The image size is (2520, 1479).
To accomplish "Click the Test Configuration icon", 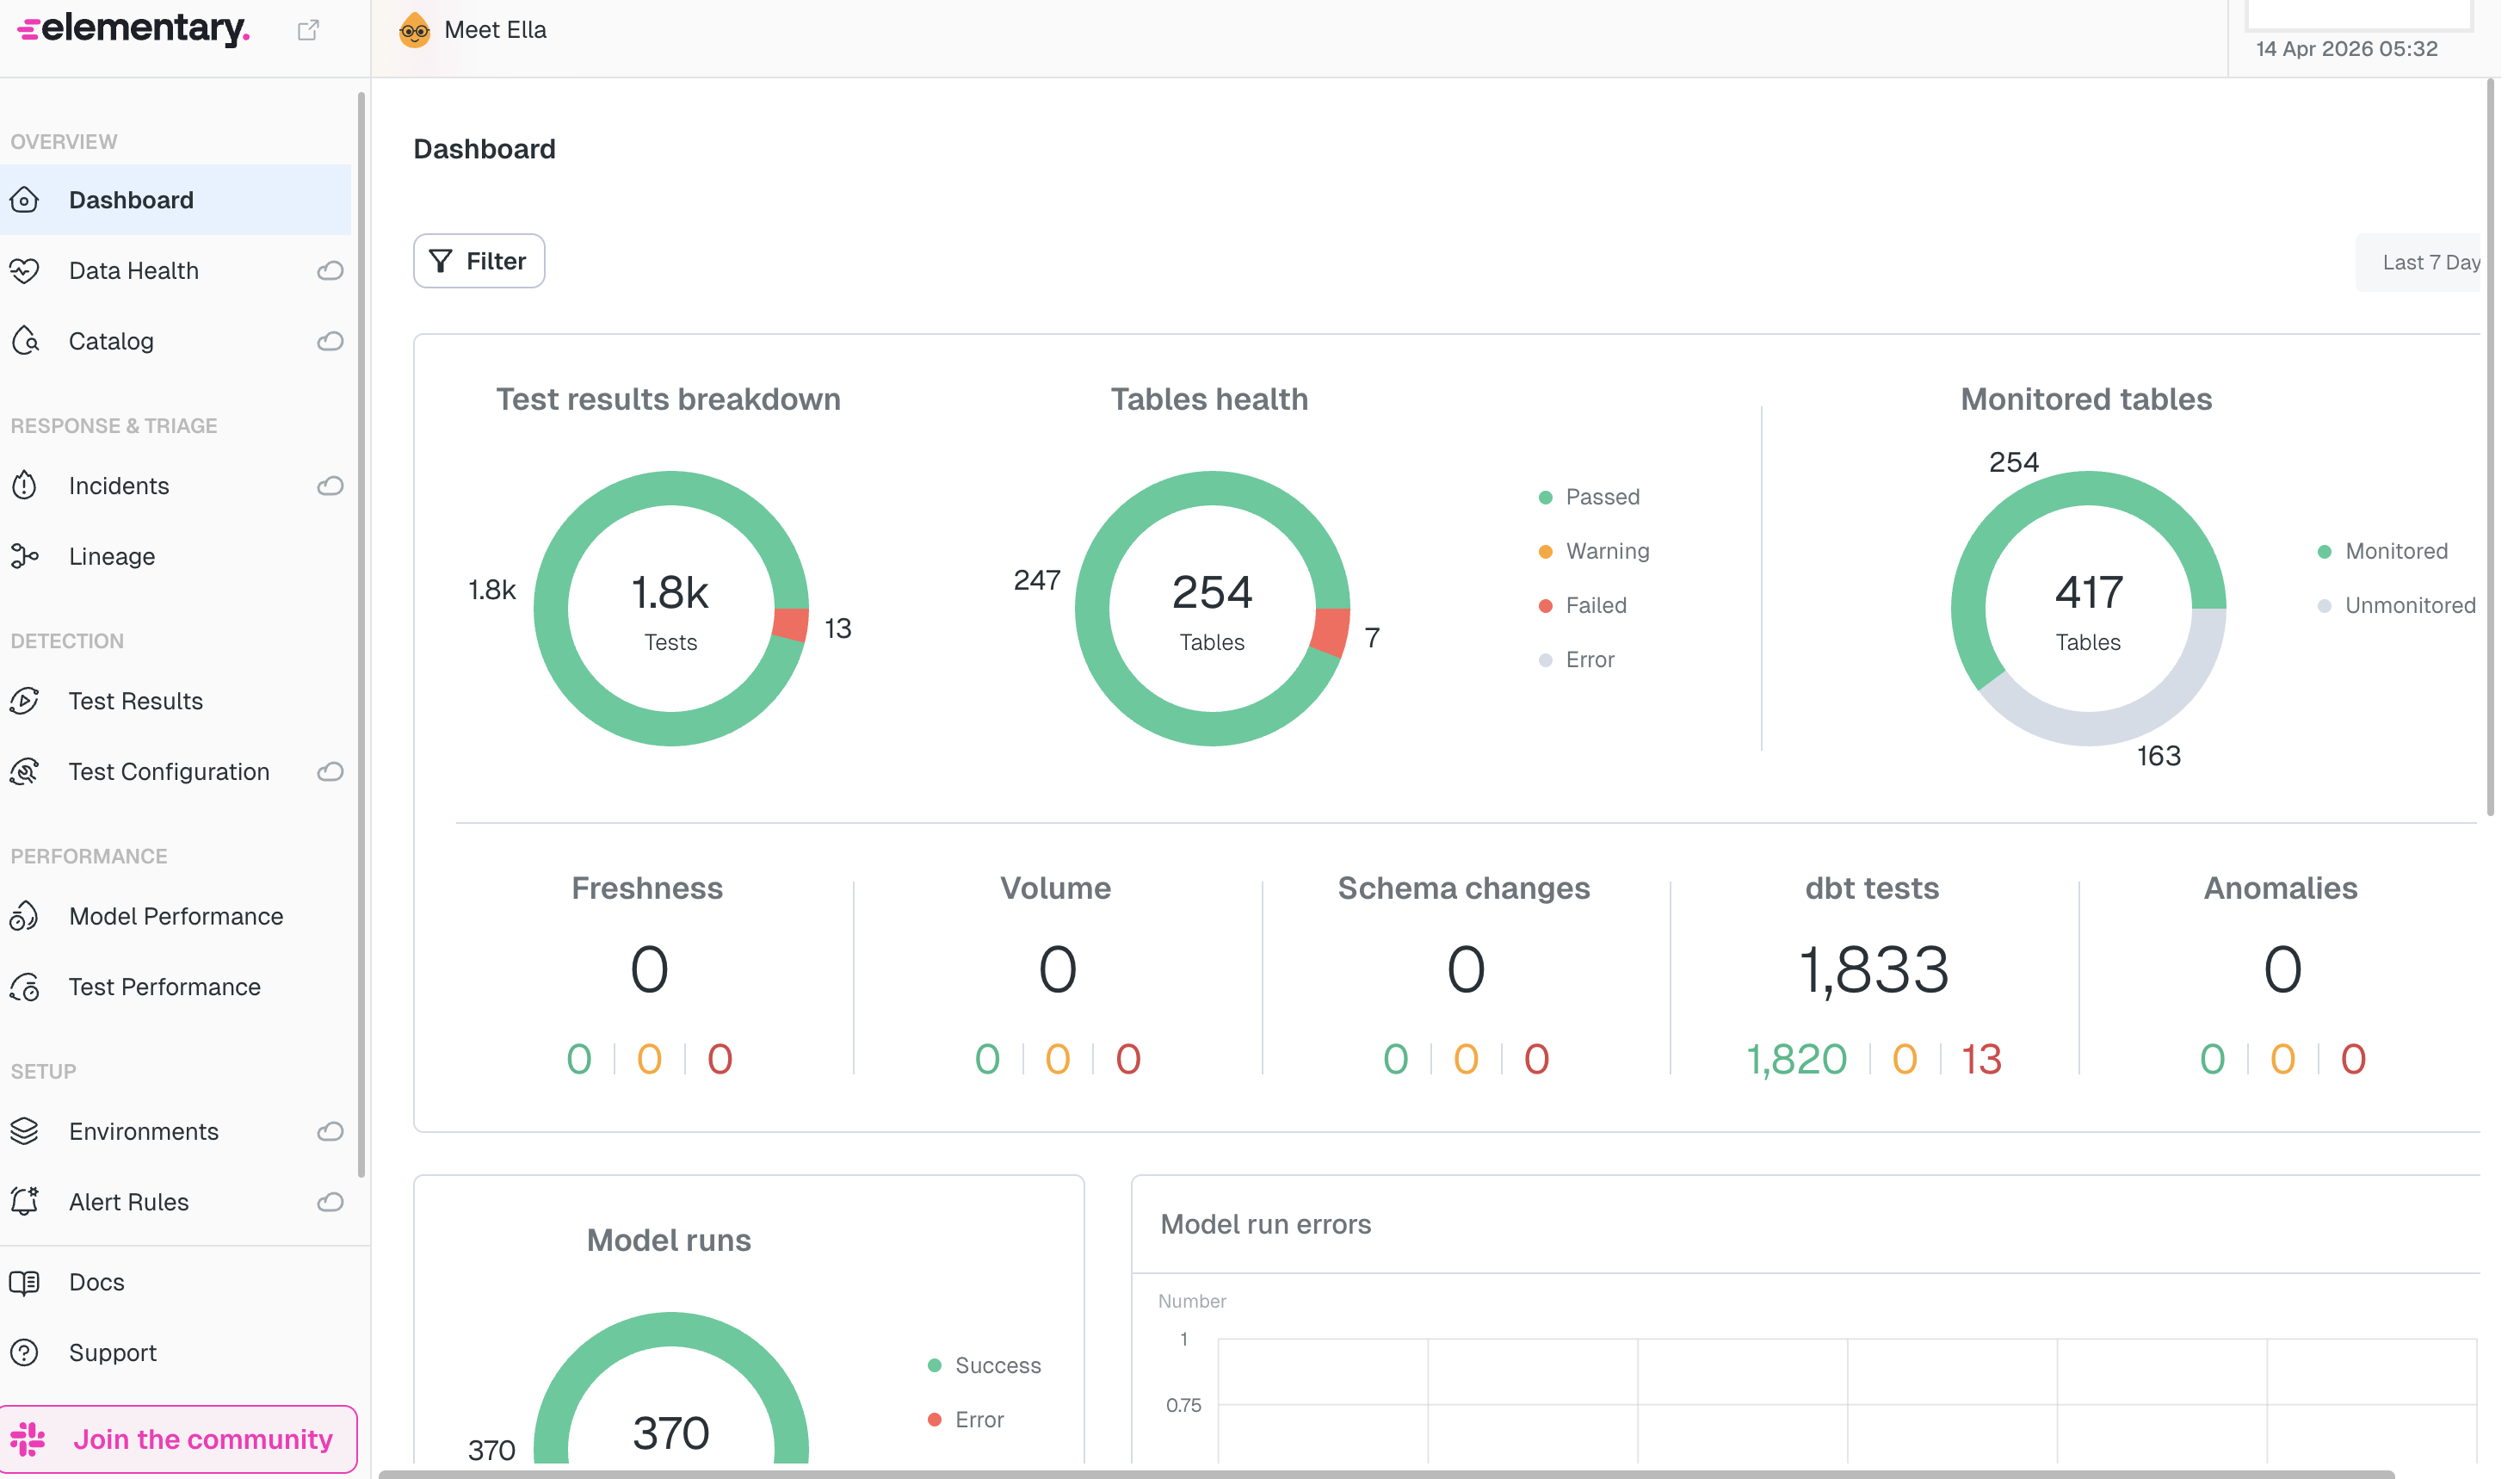I will coord(25,772).
